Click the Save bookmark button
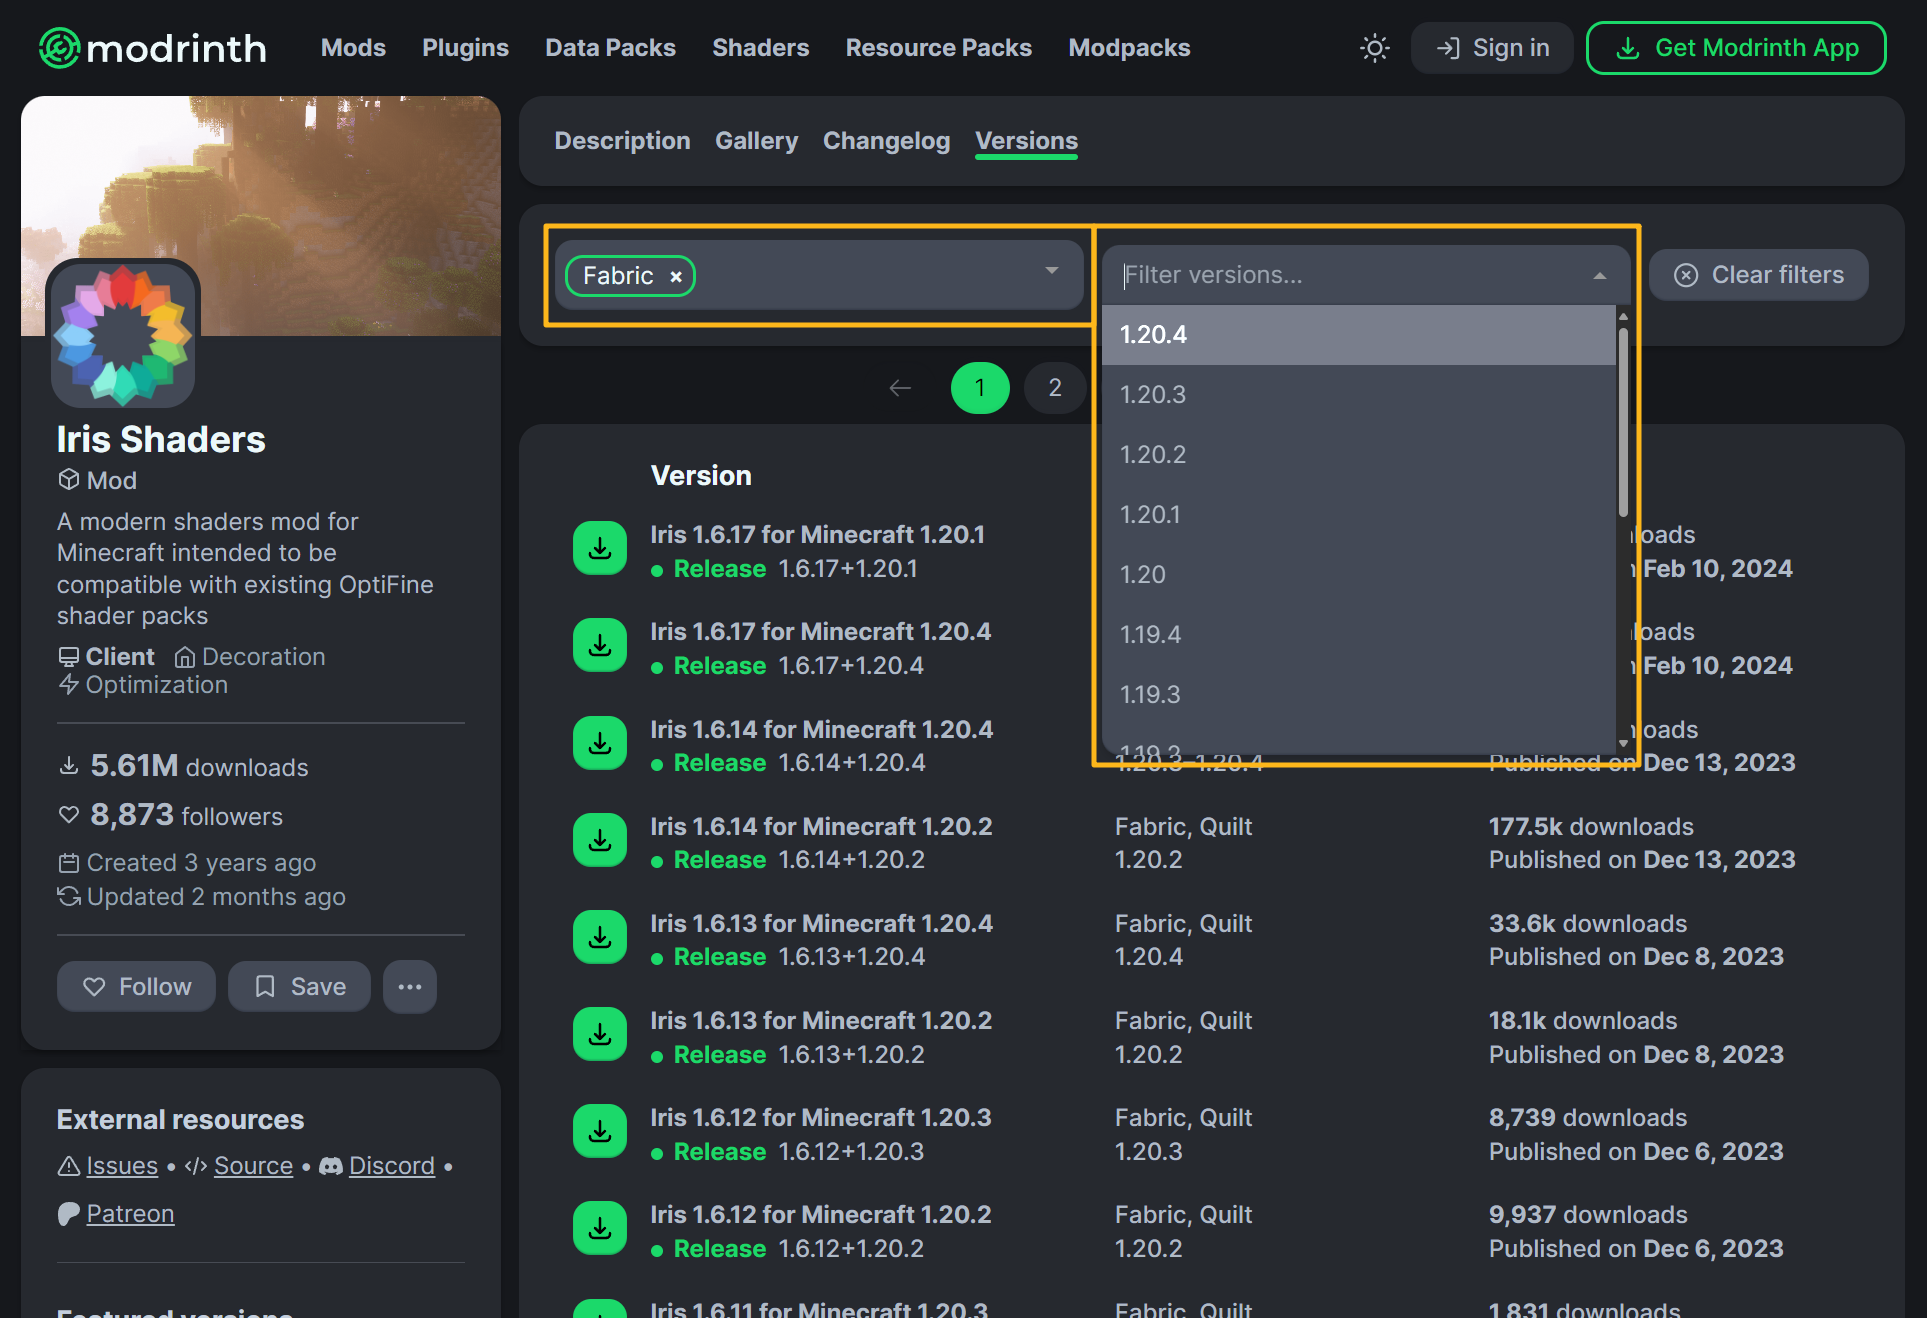The height and width of the screenshot is (1318, 1927). [x=299, y=987]
